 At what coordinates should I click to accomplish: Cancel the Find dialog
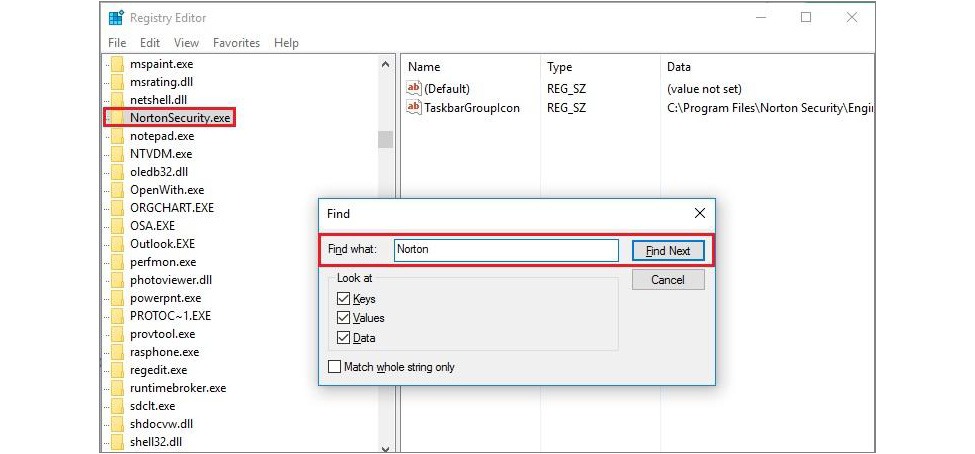point(668,280)
